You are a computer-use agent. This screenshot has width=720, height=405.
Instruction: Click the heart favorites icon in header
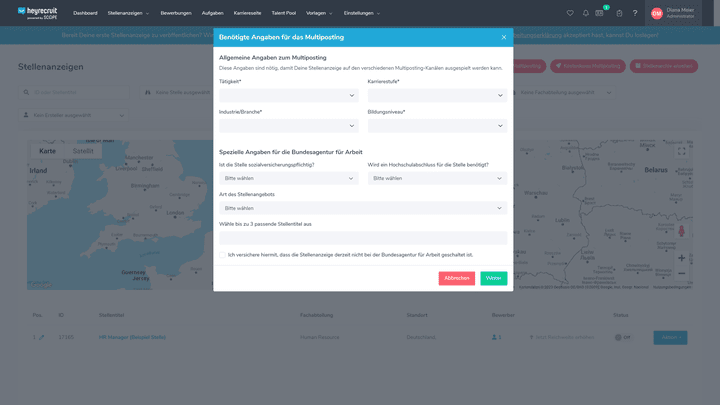coord(570,13)
